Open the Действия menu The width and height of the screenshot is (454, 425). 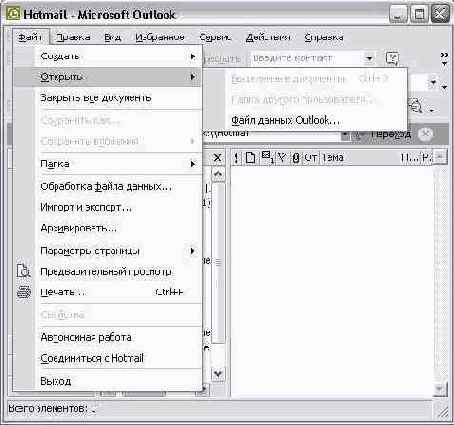268,37
